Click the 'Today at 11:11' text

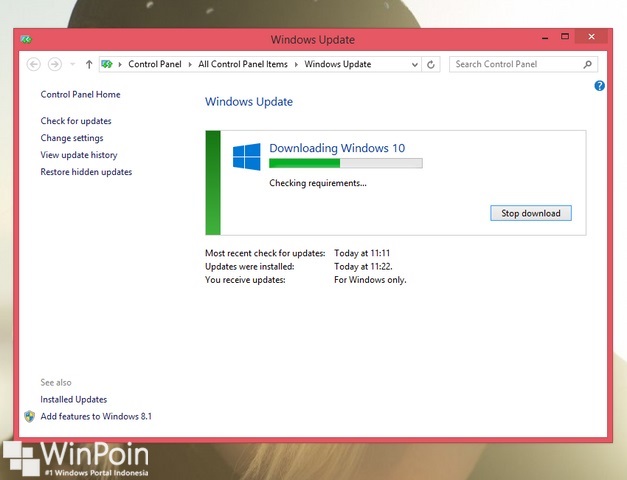362,253
